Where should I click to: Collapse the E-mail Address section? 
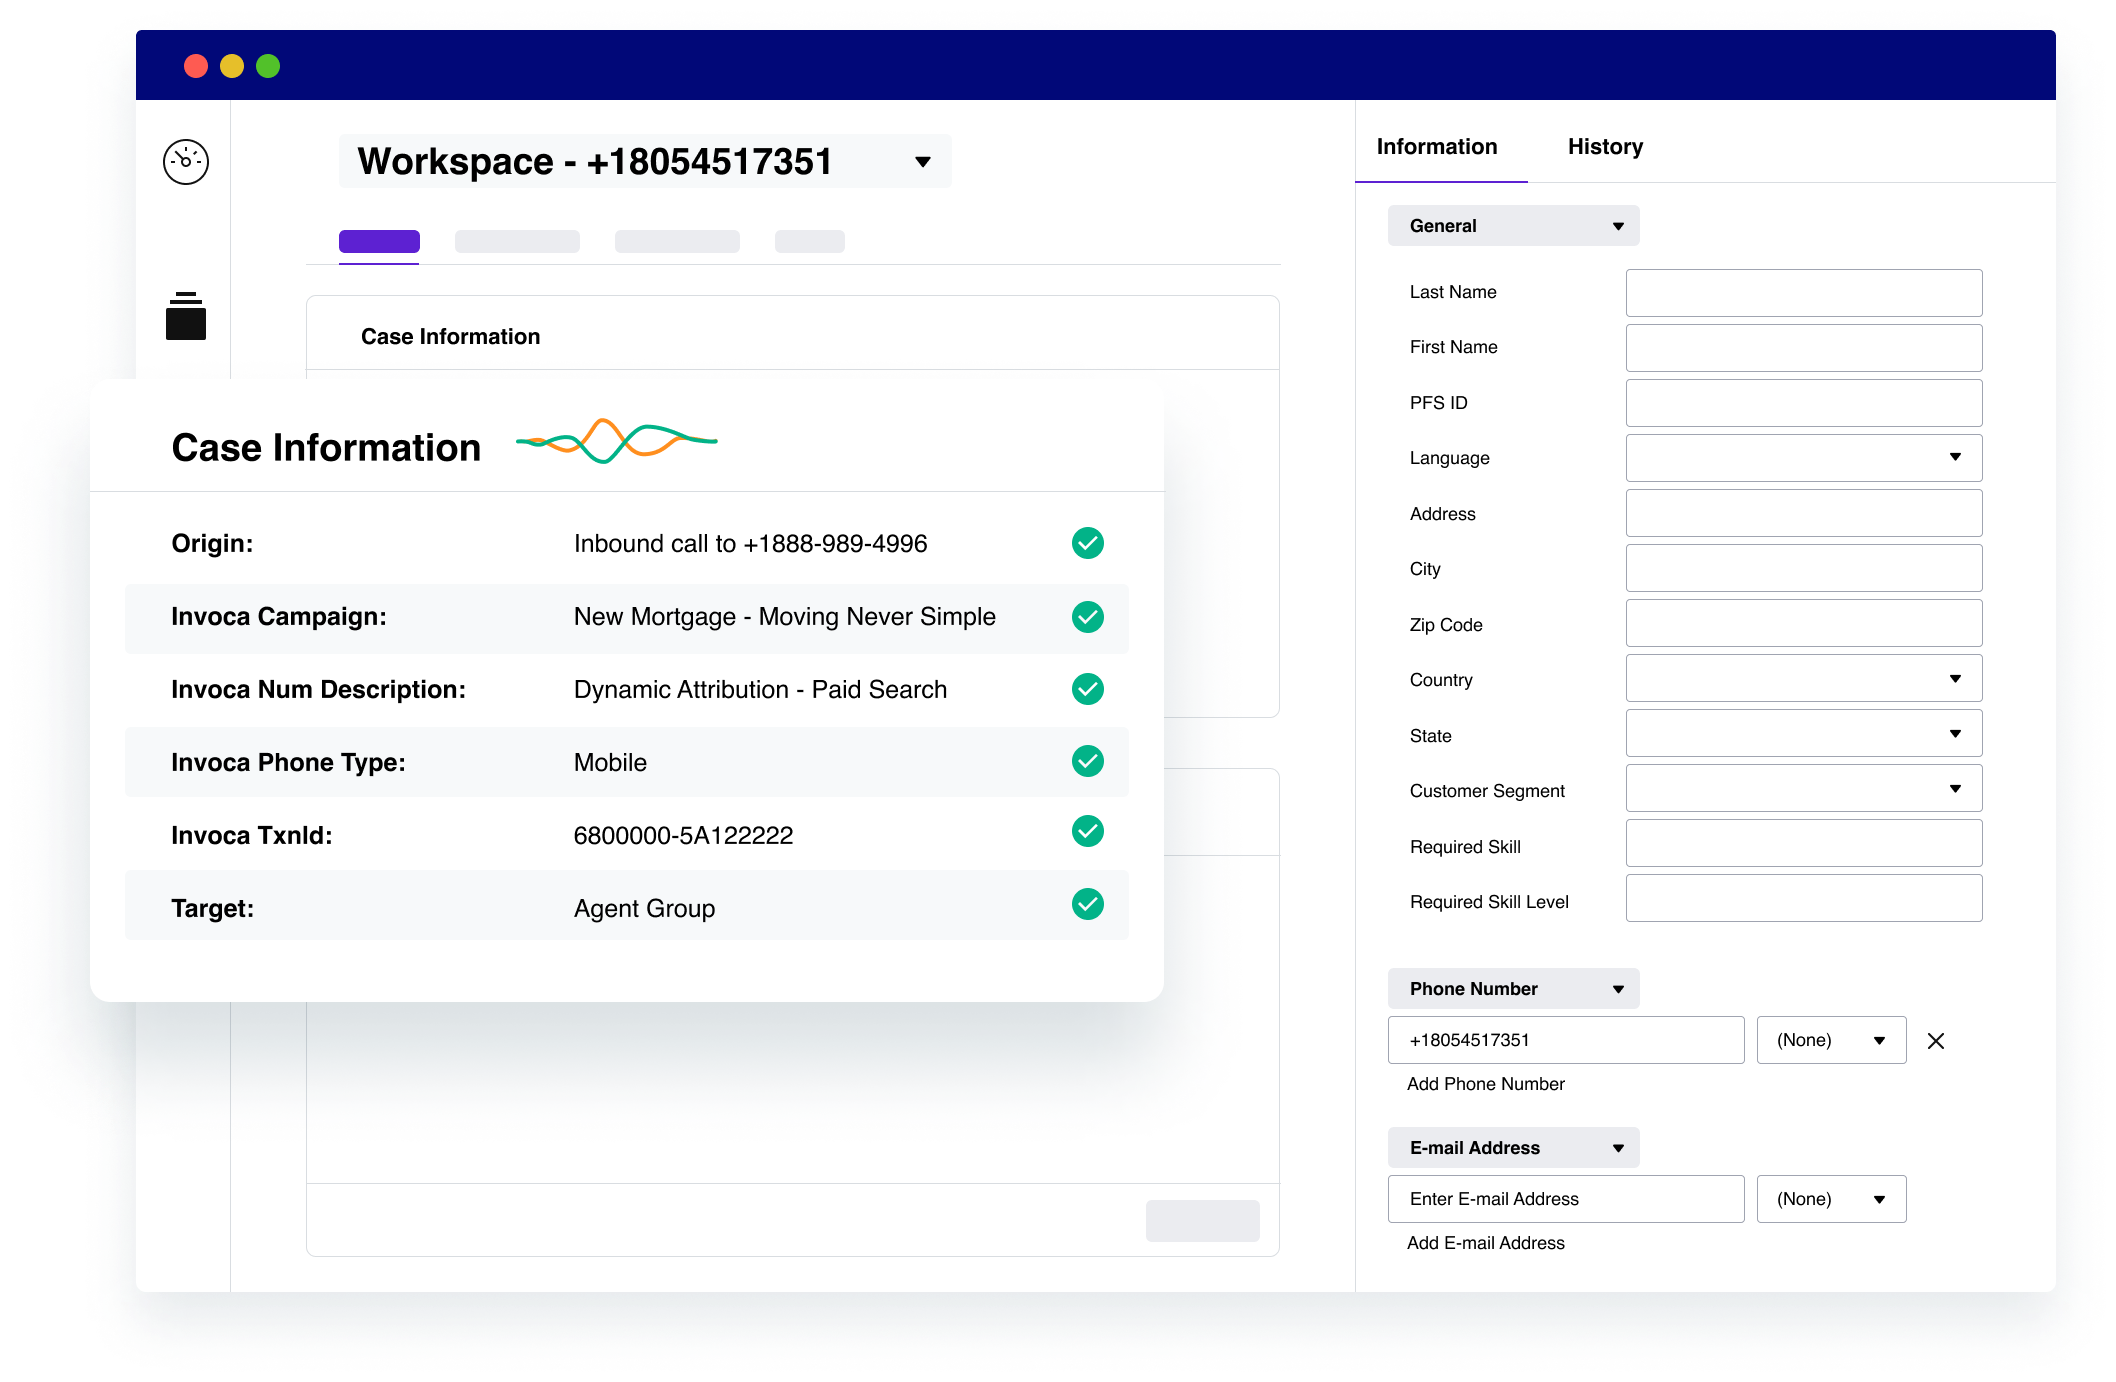[1513, 1148]
